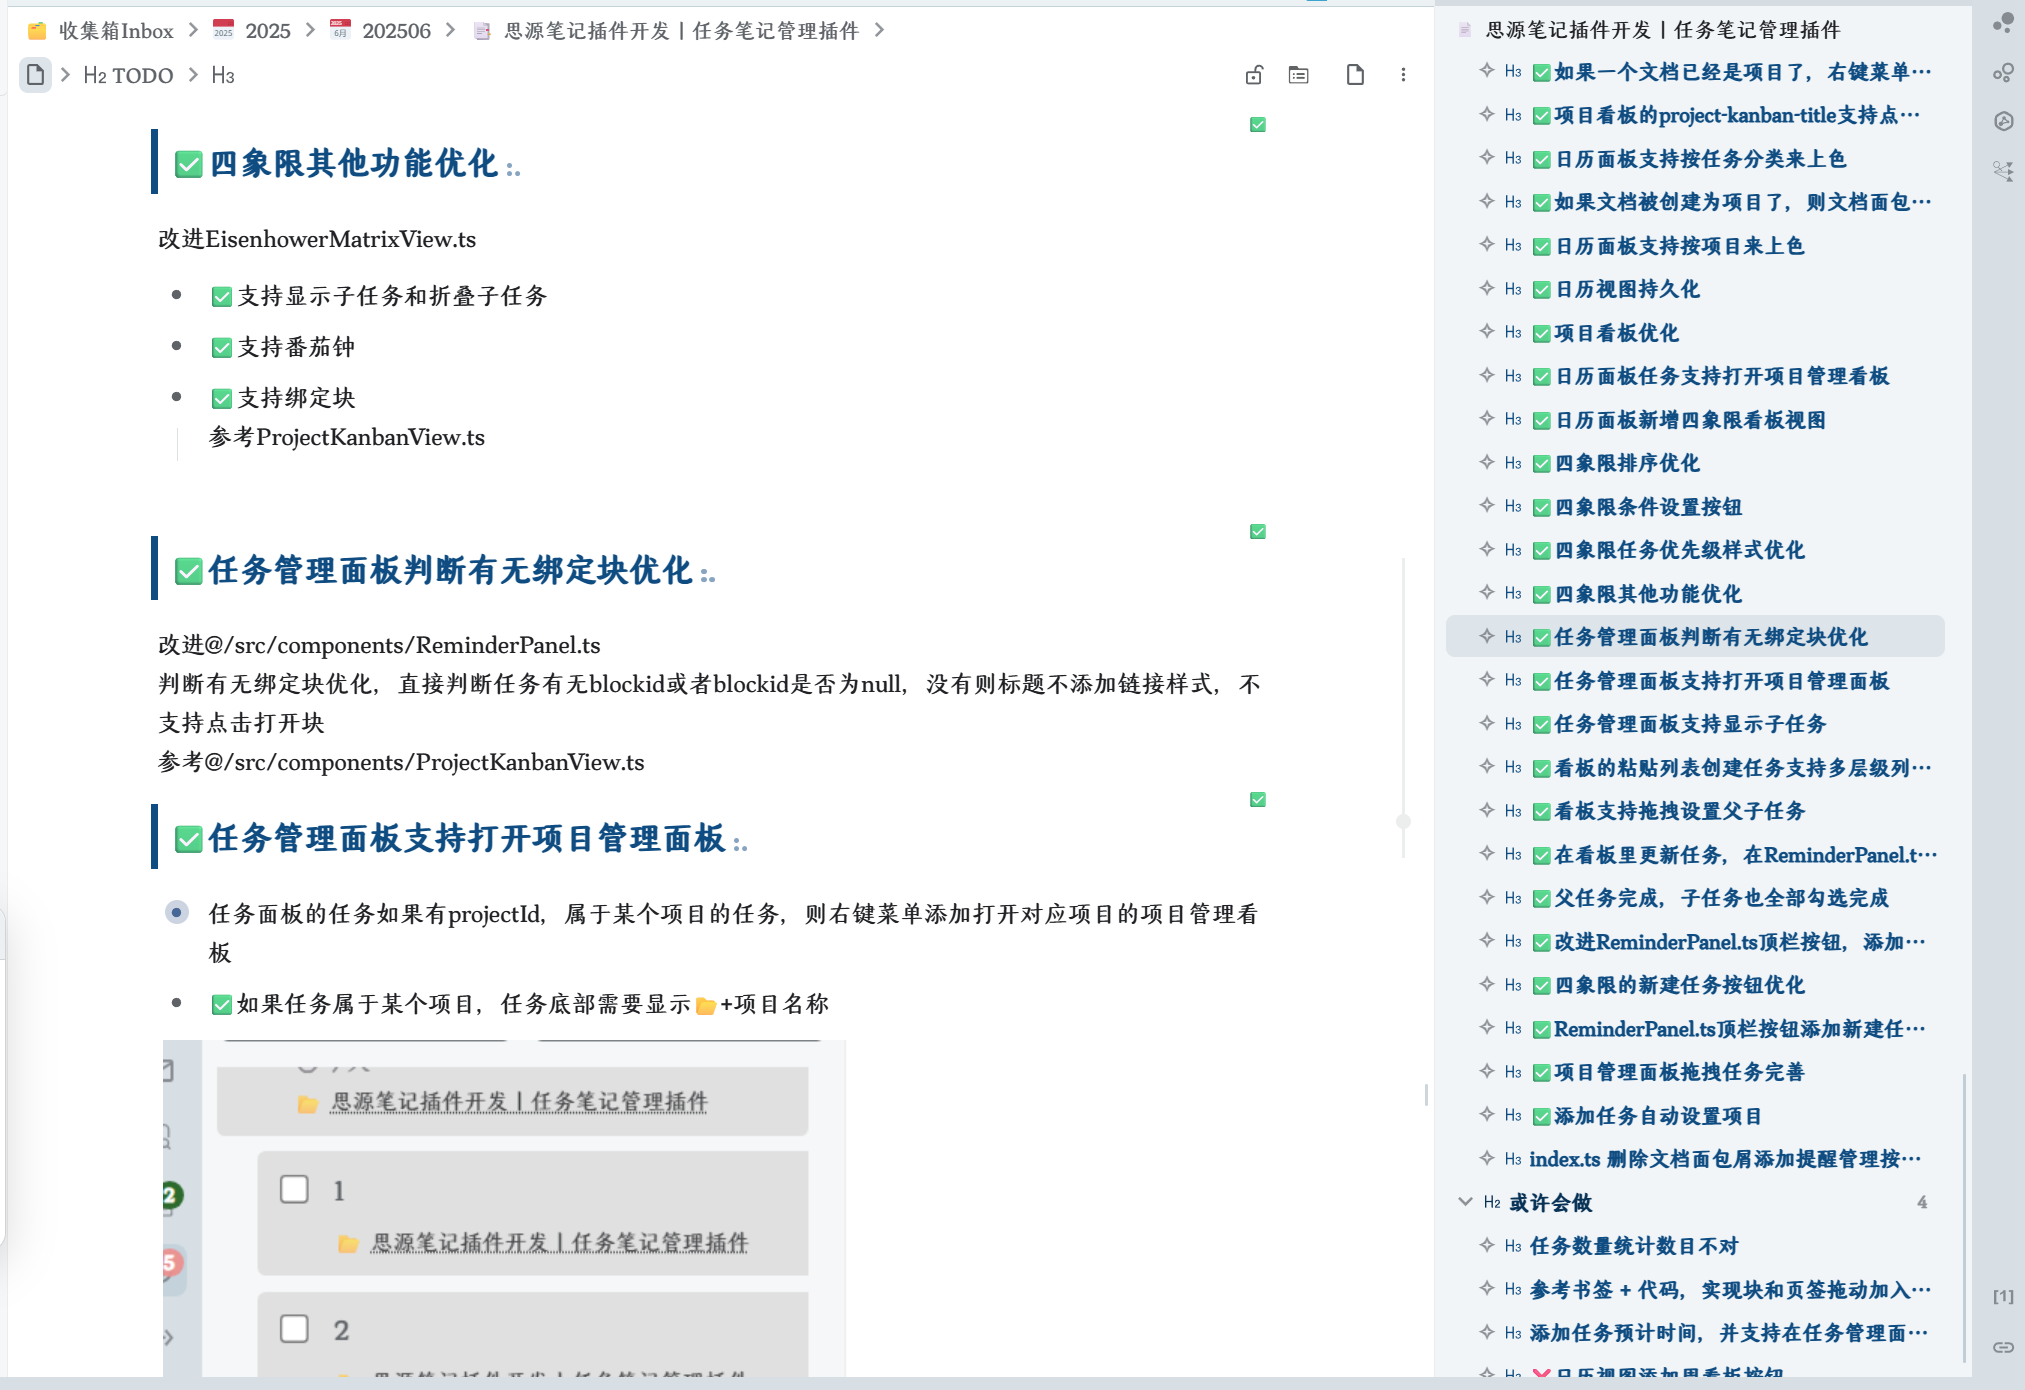The height and width of the screenshot is (1390, 2025).
Task: Select the H2 TODO breadcrumb item
Action: point(128,76)
